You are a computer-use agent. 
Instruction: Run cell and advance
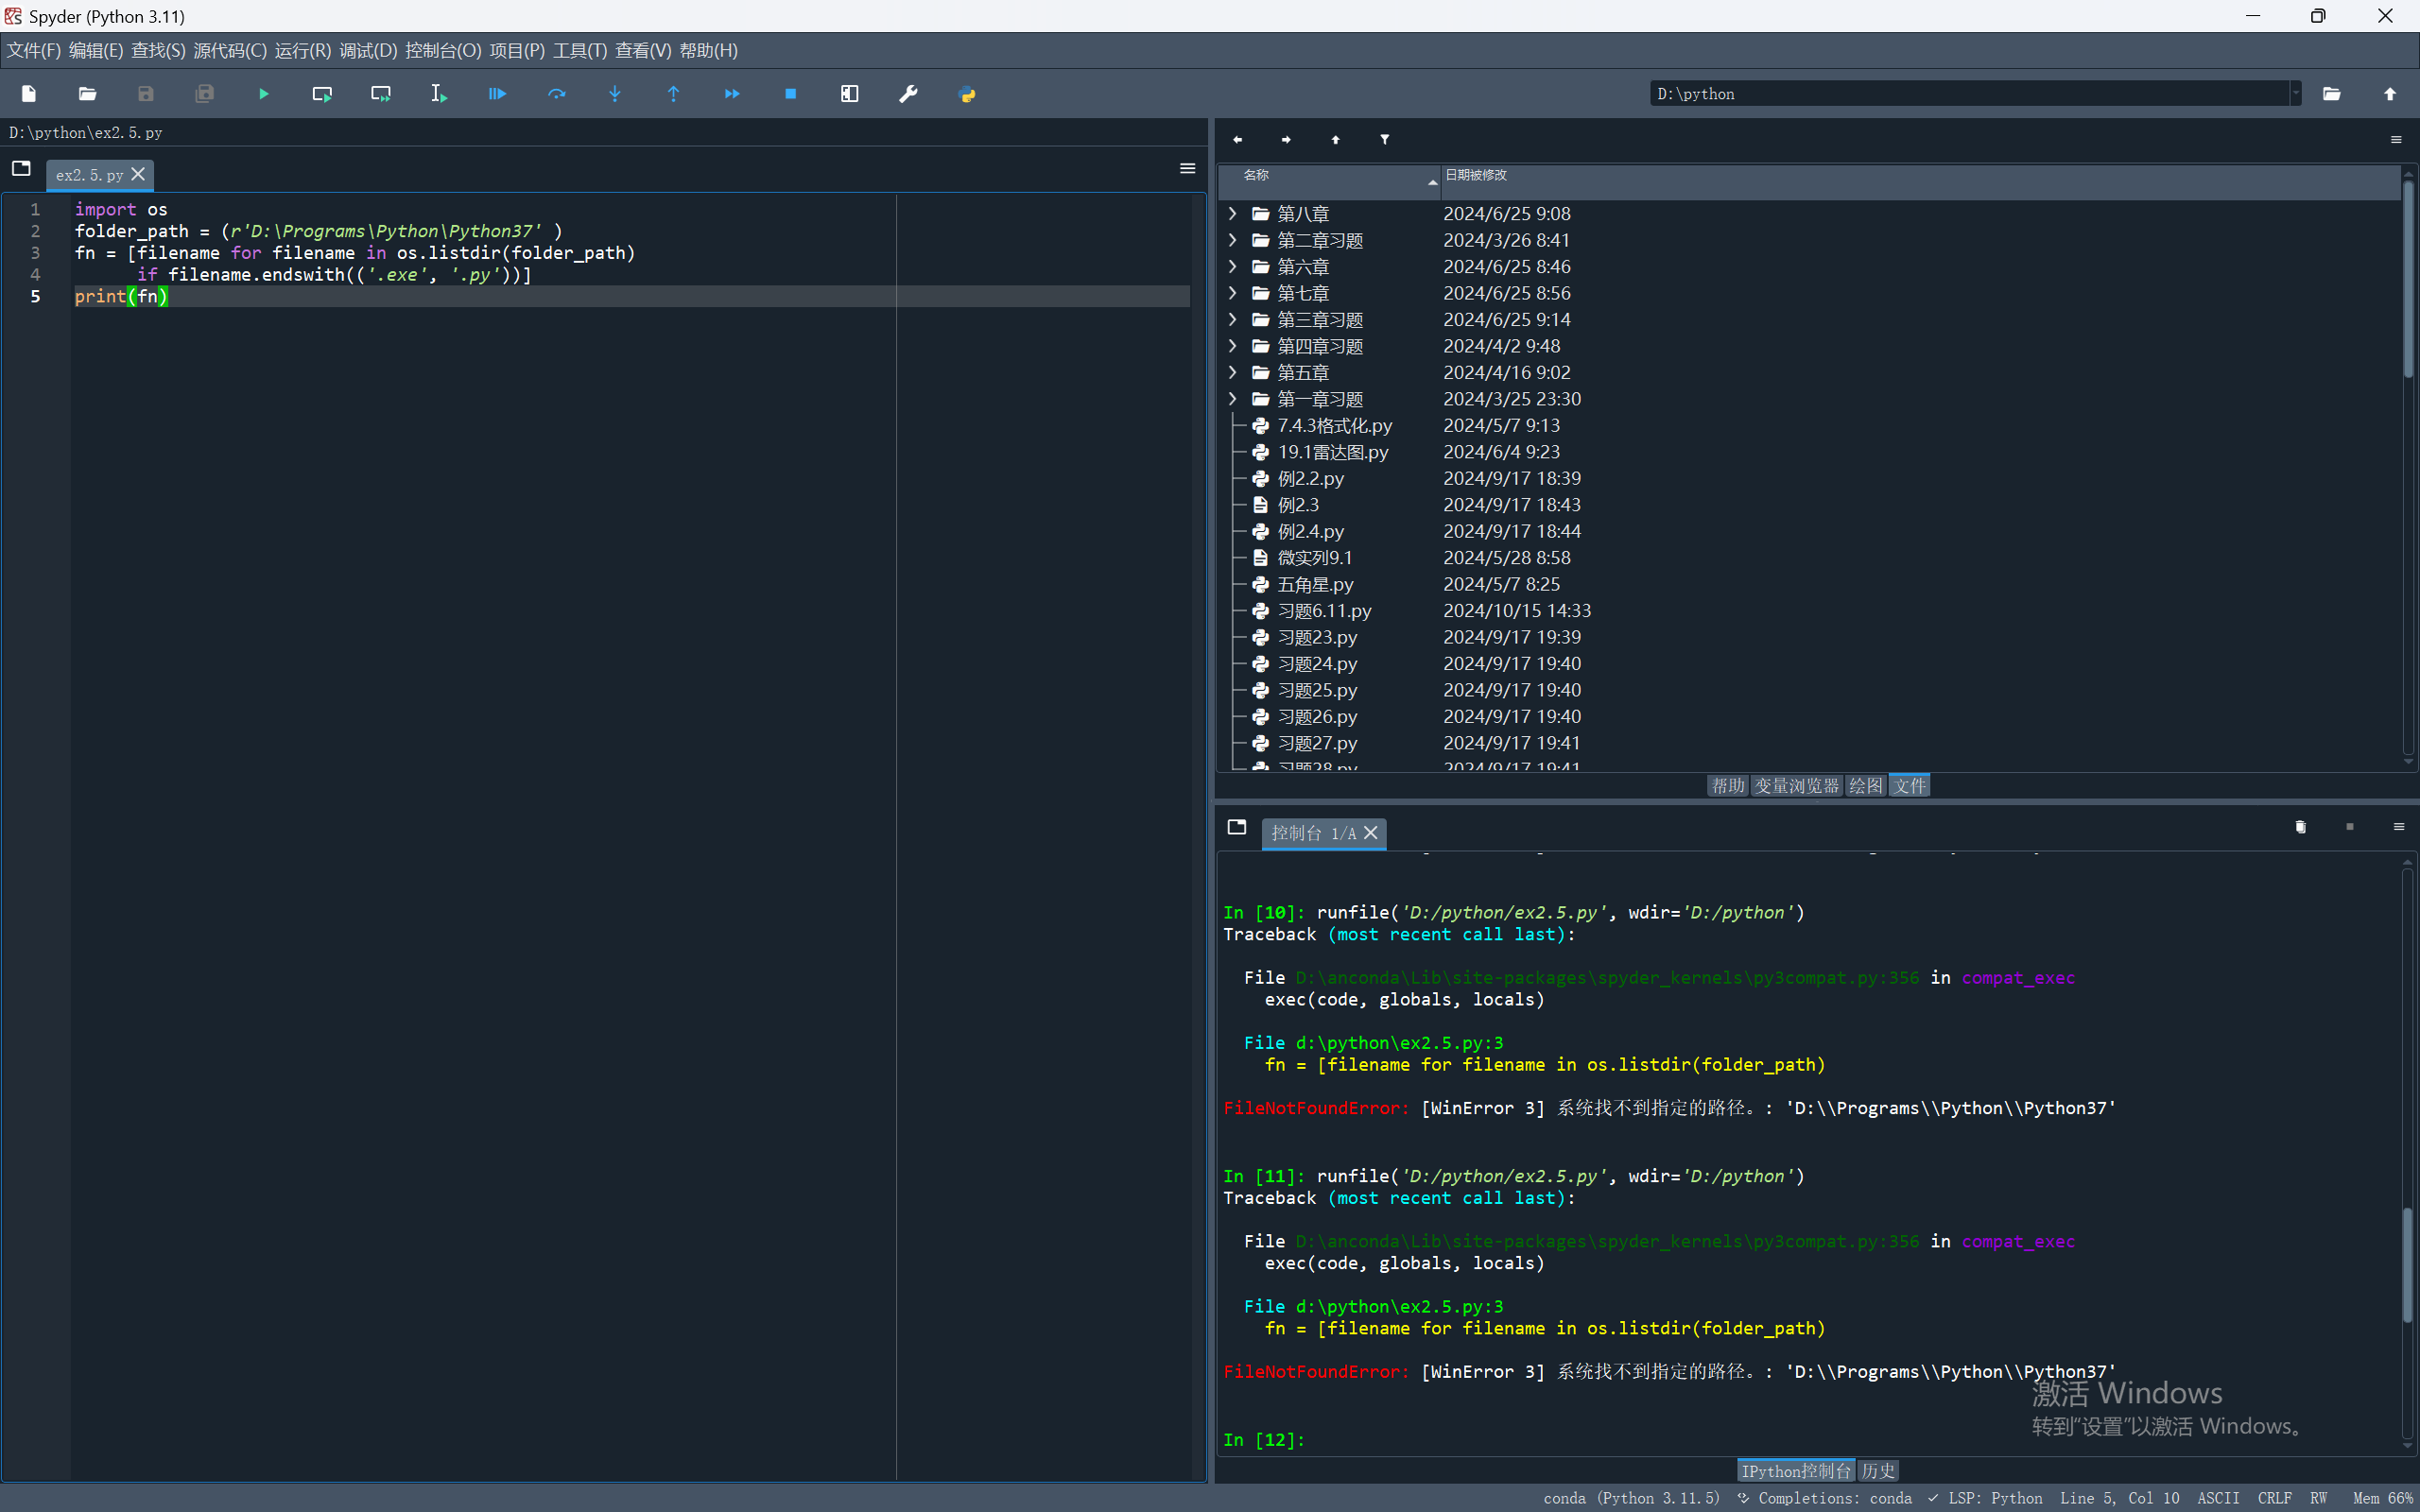381,94
